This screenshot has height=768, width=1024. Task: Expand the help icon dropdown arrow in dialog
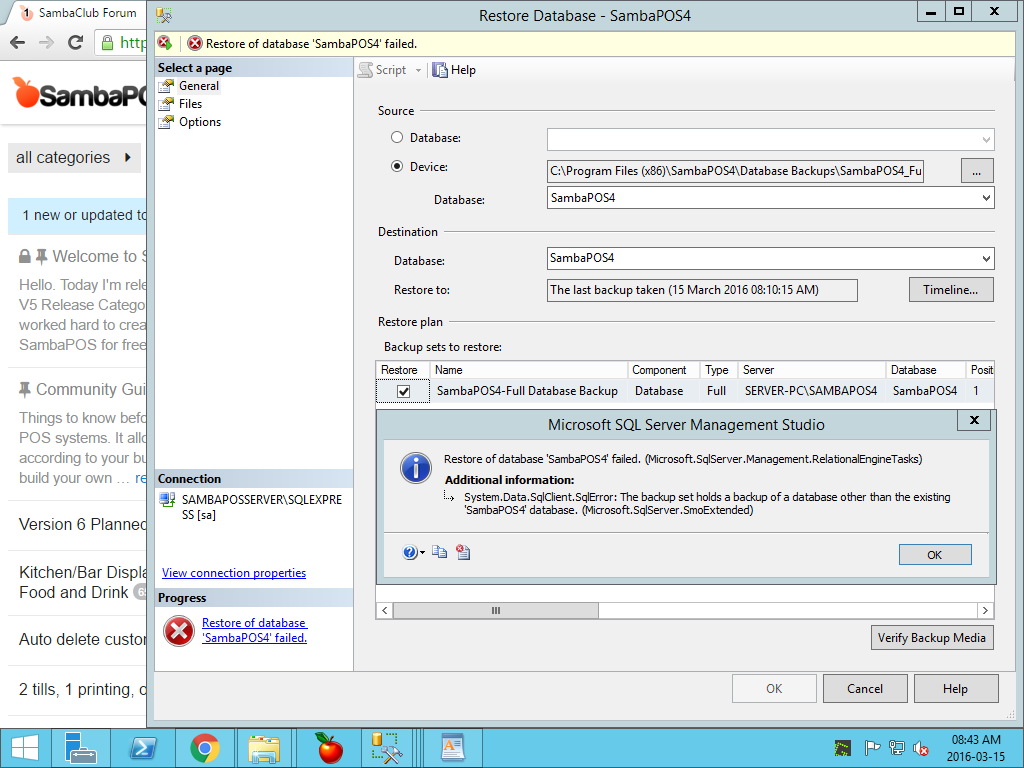(x=423, y=553)
